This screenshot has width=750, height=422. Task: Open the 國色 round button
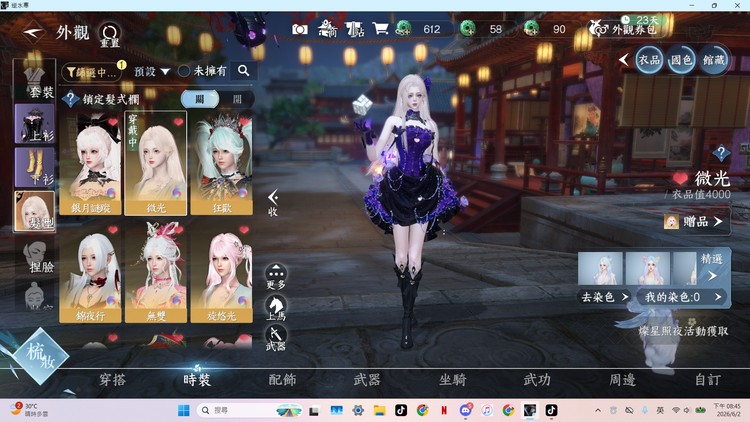(x=681, y=60)
